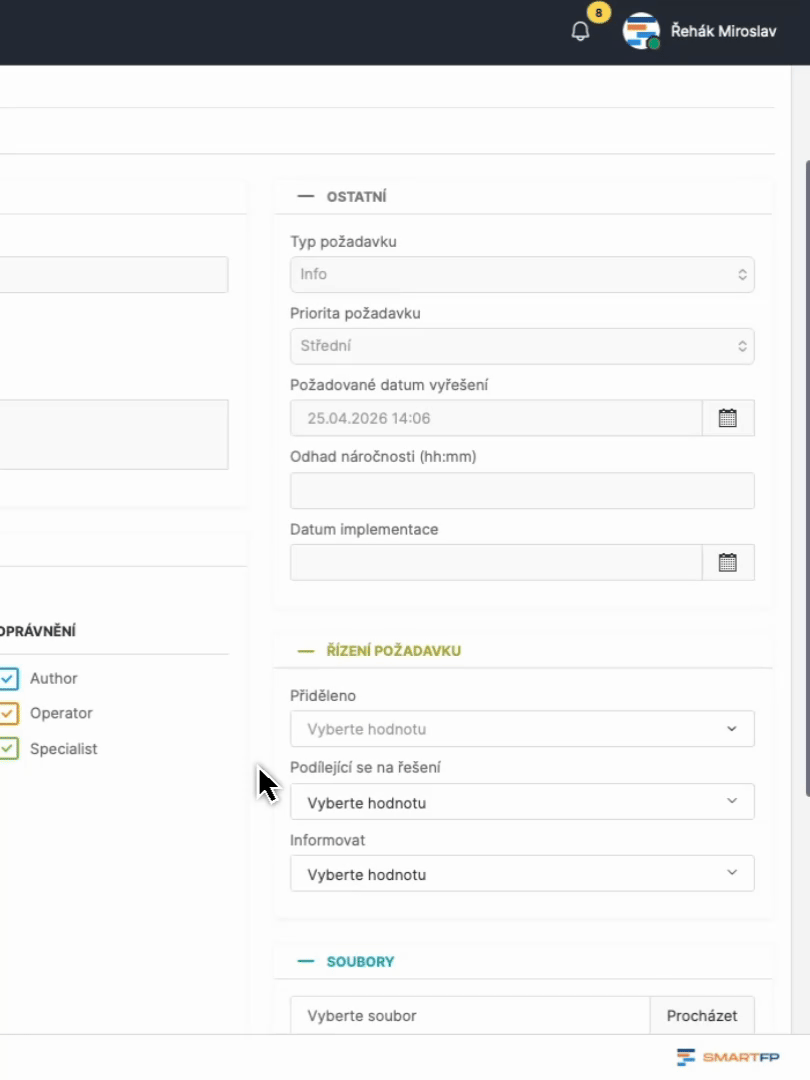Viewport: 810px width, 1080px height.
Task: Toggle the Author permission checkbox
Action: [x=9, y=679]
